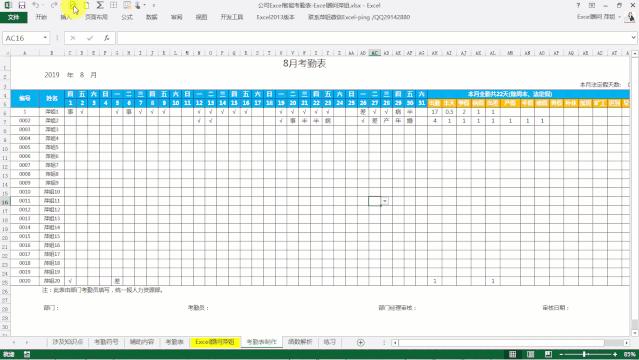Click the Redo arrow icon

54,5
